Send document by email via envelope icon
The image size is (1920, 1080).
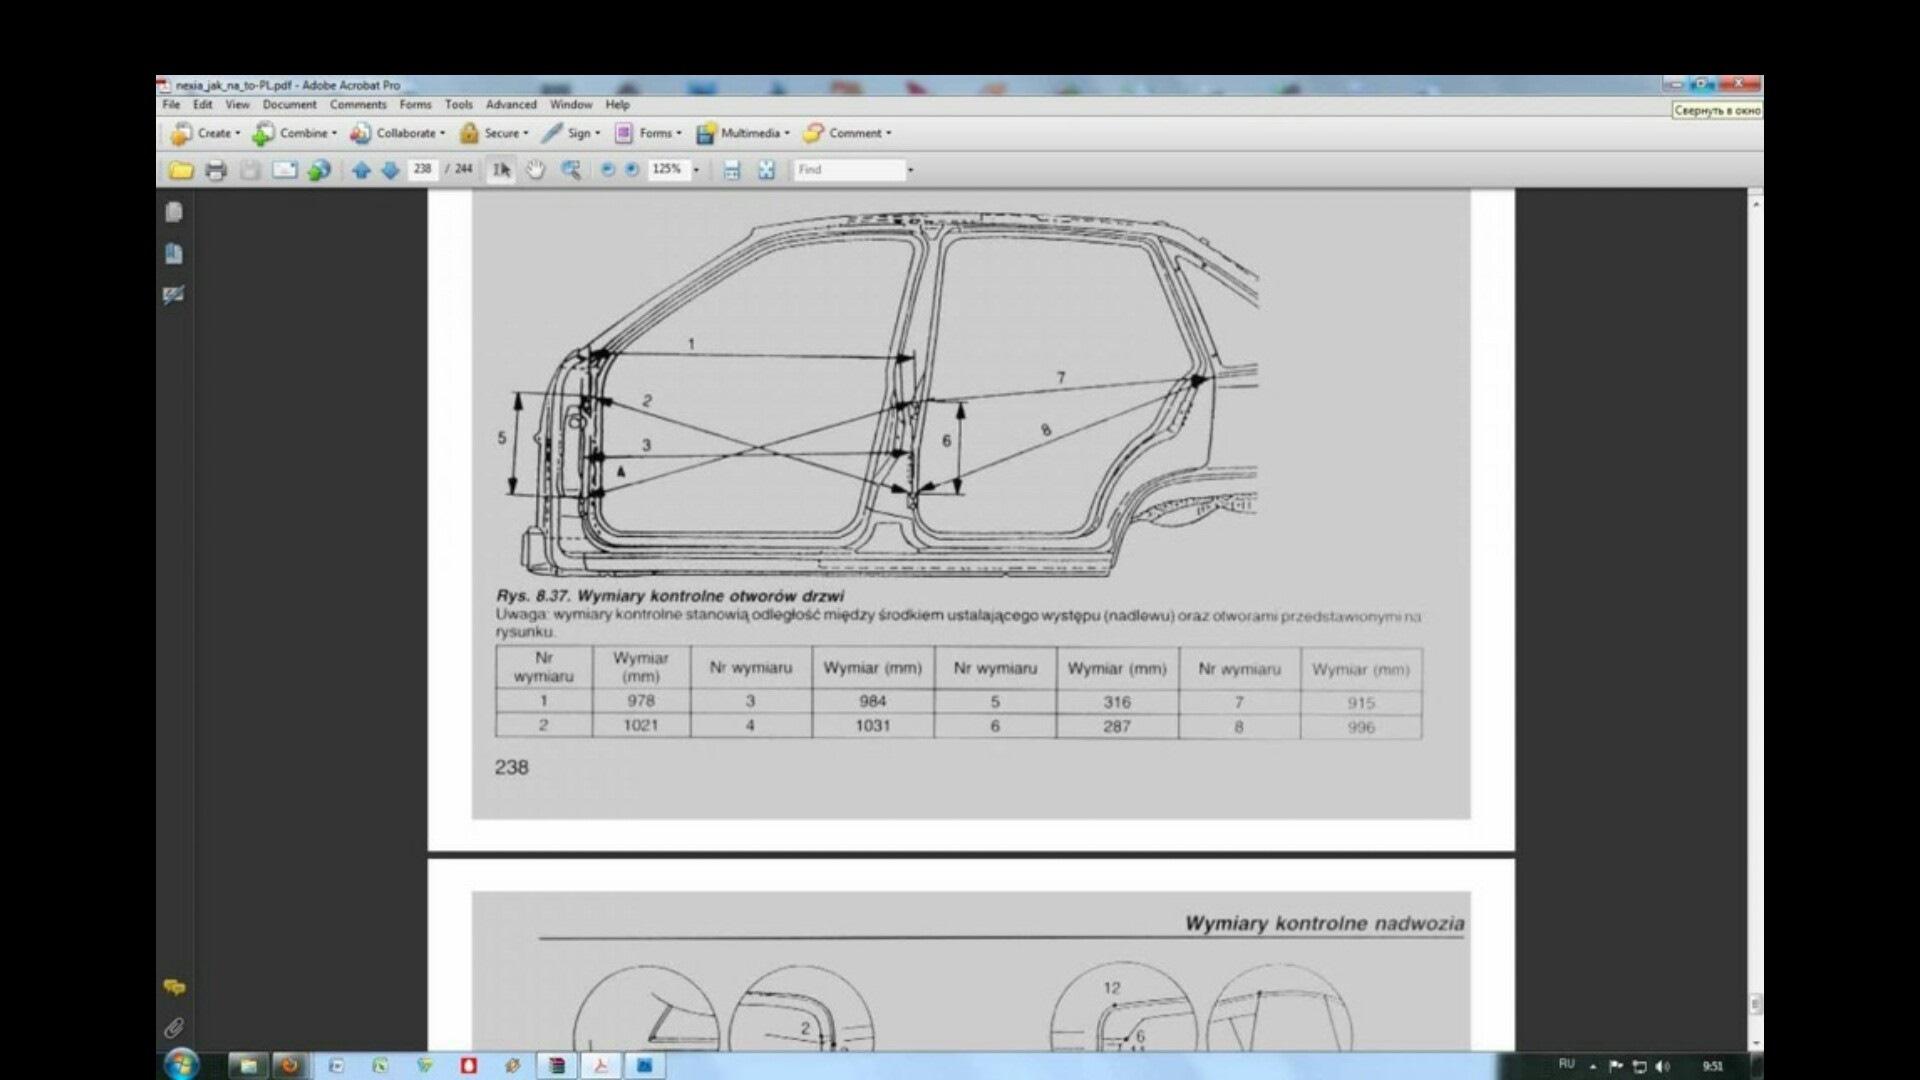pyautogui.click(x=285, y=170)
